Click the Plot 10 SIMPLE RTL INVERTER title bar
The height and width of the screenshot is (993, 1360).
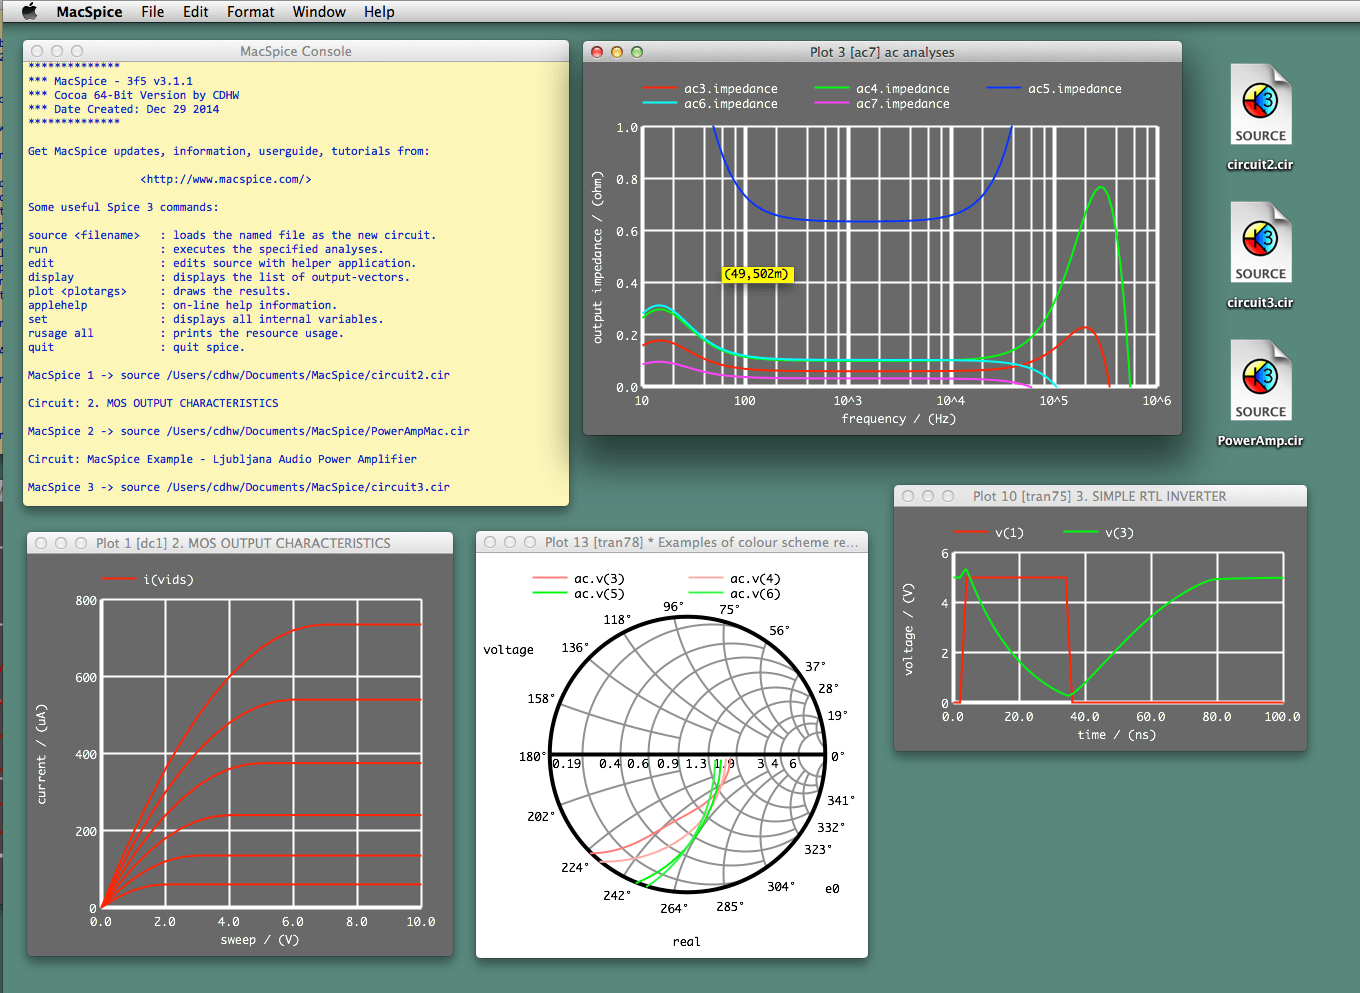pyautogui.click(x=1099, y=496)
